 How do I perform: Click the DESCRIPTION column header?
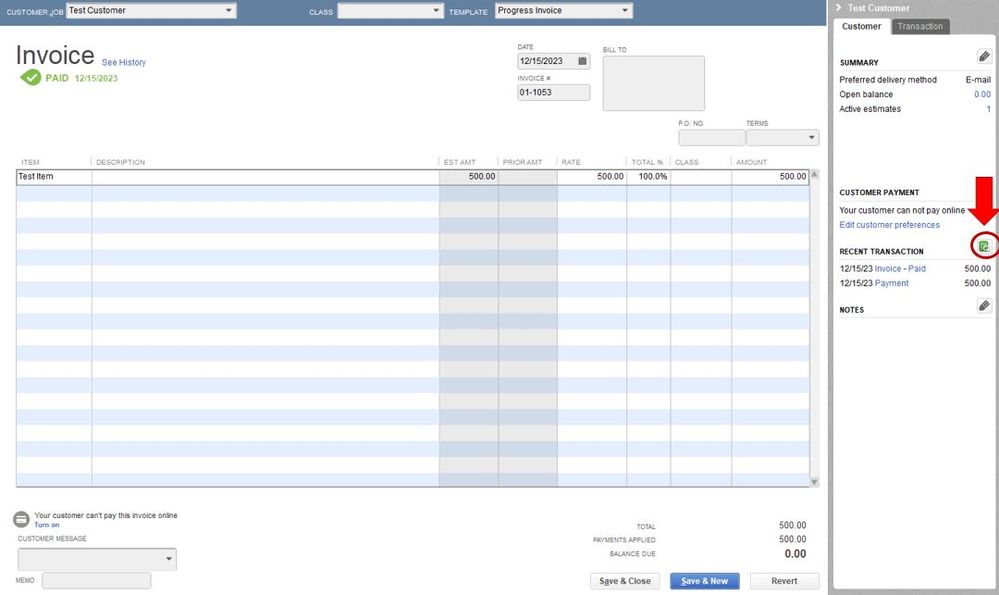pos(120,162)
